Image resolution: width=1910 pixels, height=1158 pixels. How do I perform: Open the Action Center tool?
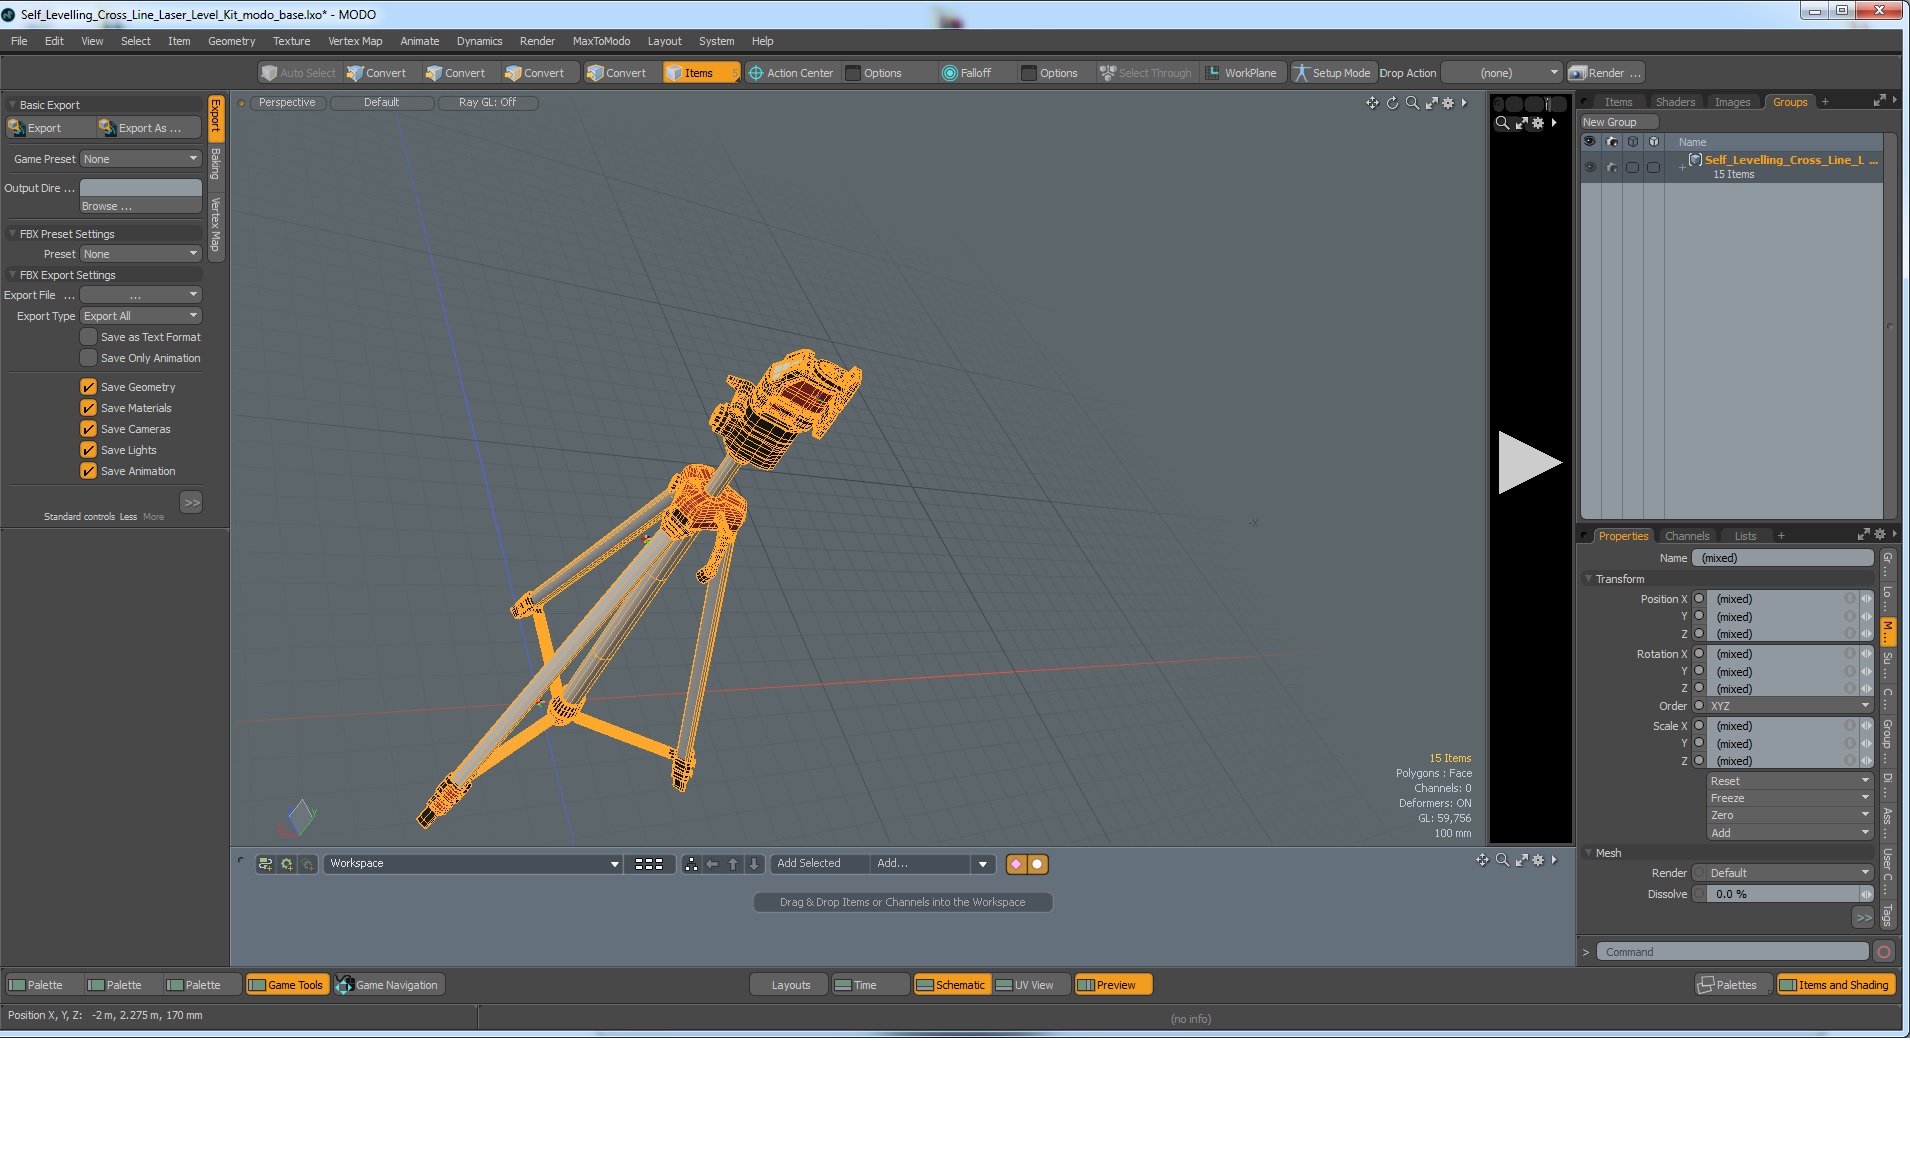tap(791, 73)
